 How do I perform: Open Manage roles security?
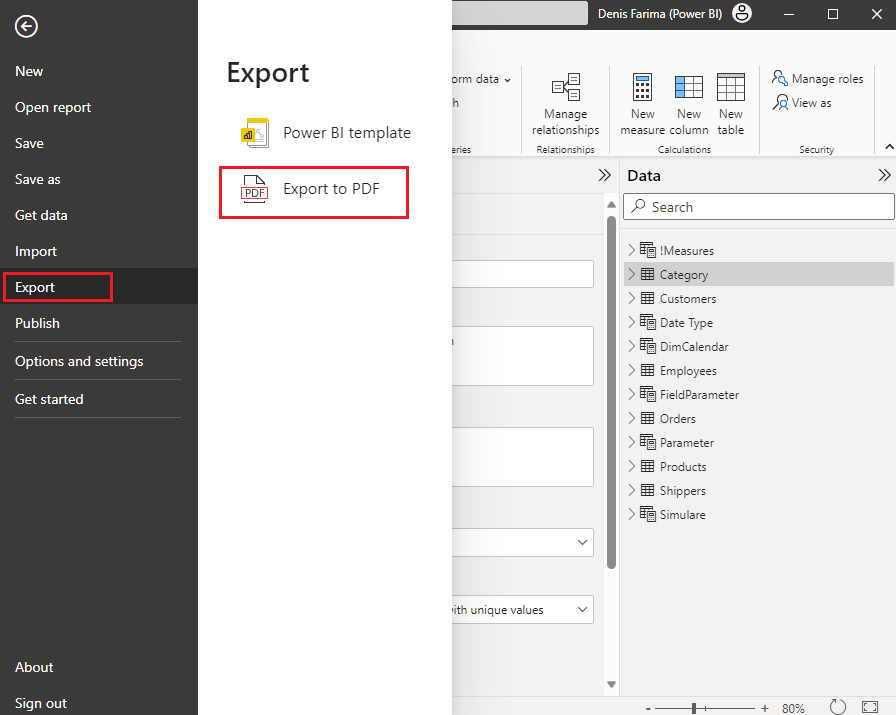tap(817, 79)
